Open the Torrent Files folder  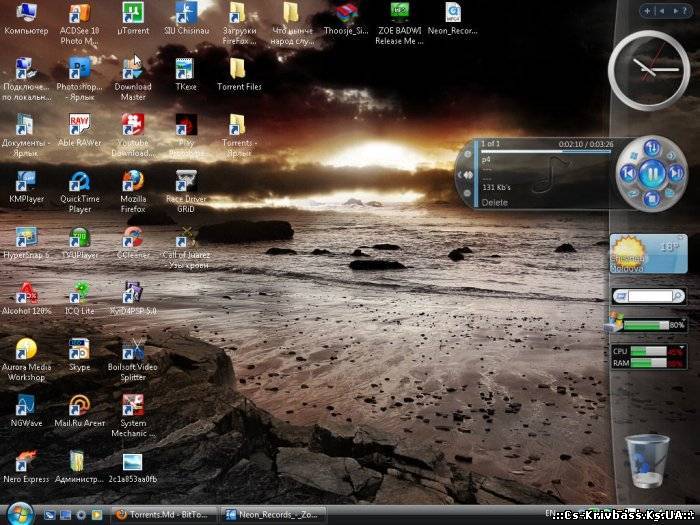tap(239, 75)
